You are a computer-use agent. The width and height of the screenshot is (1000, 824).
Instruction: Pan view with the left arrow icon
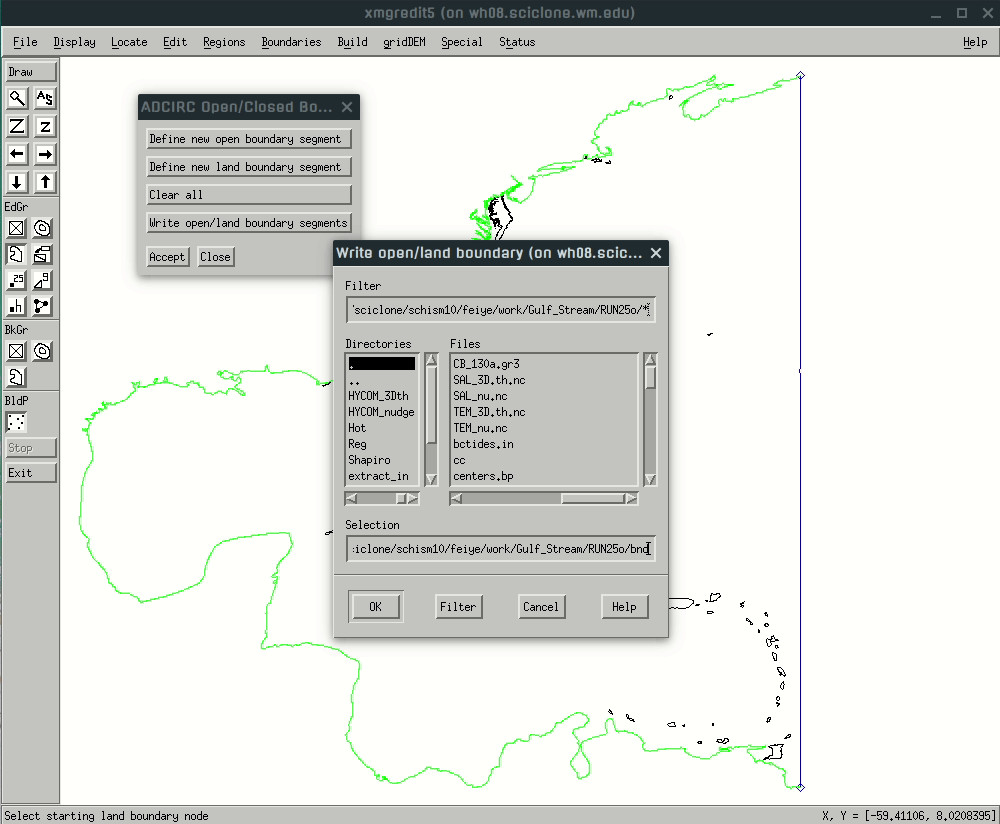pyautogui.click(x=17, y=154)
